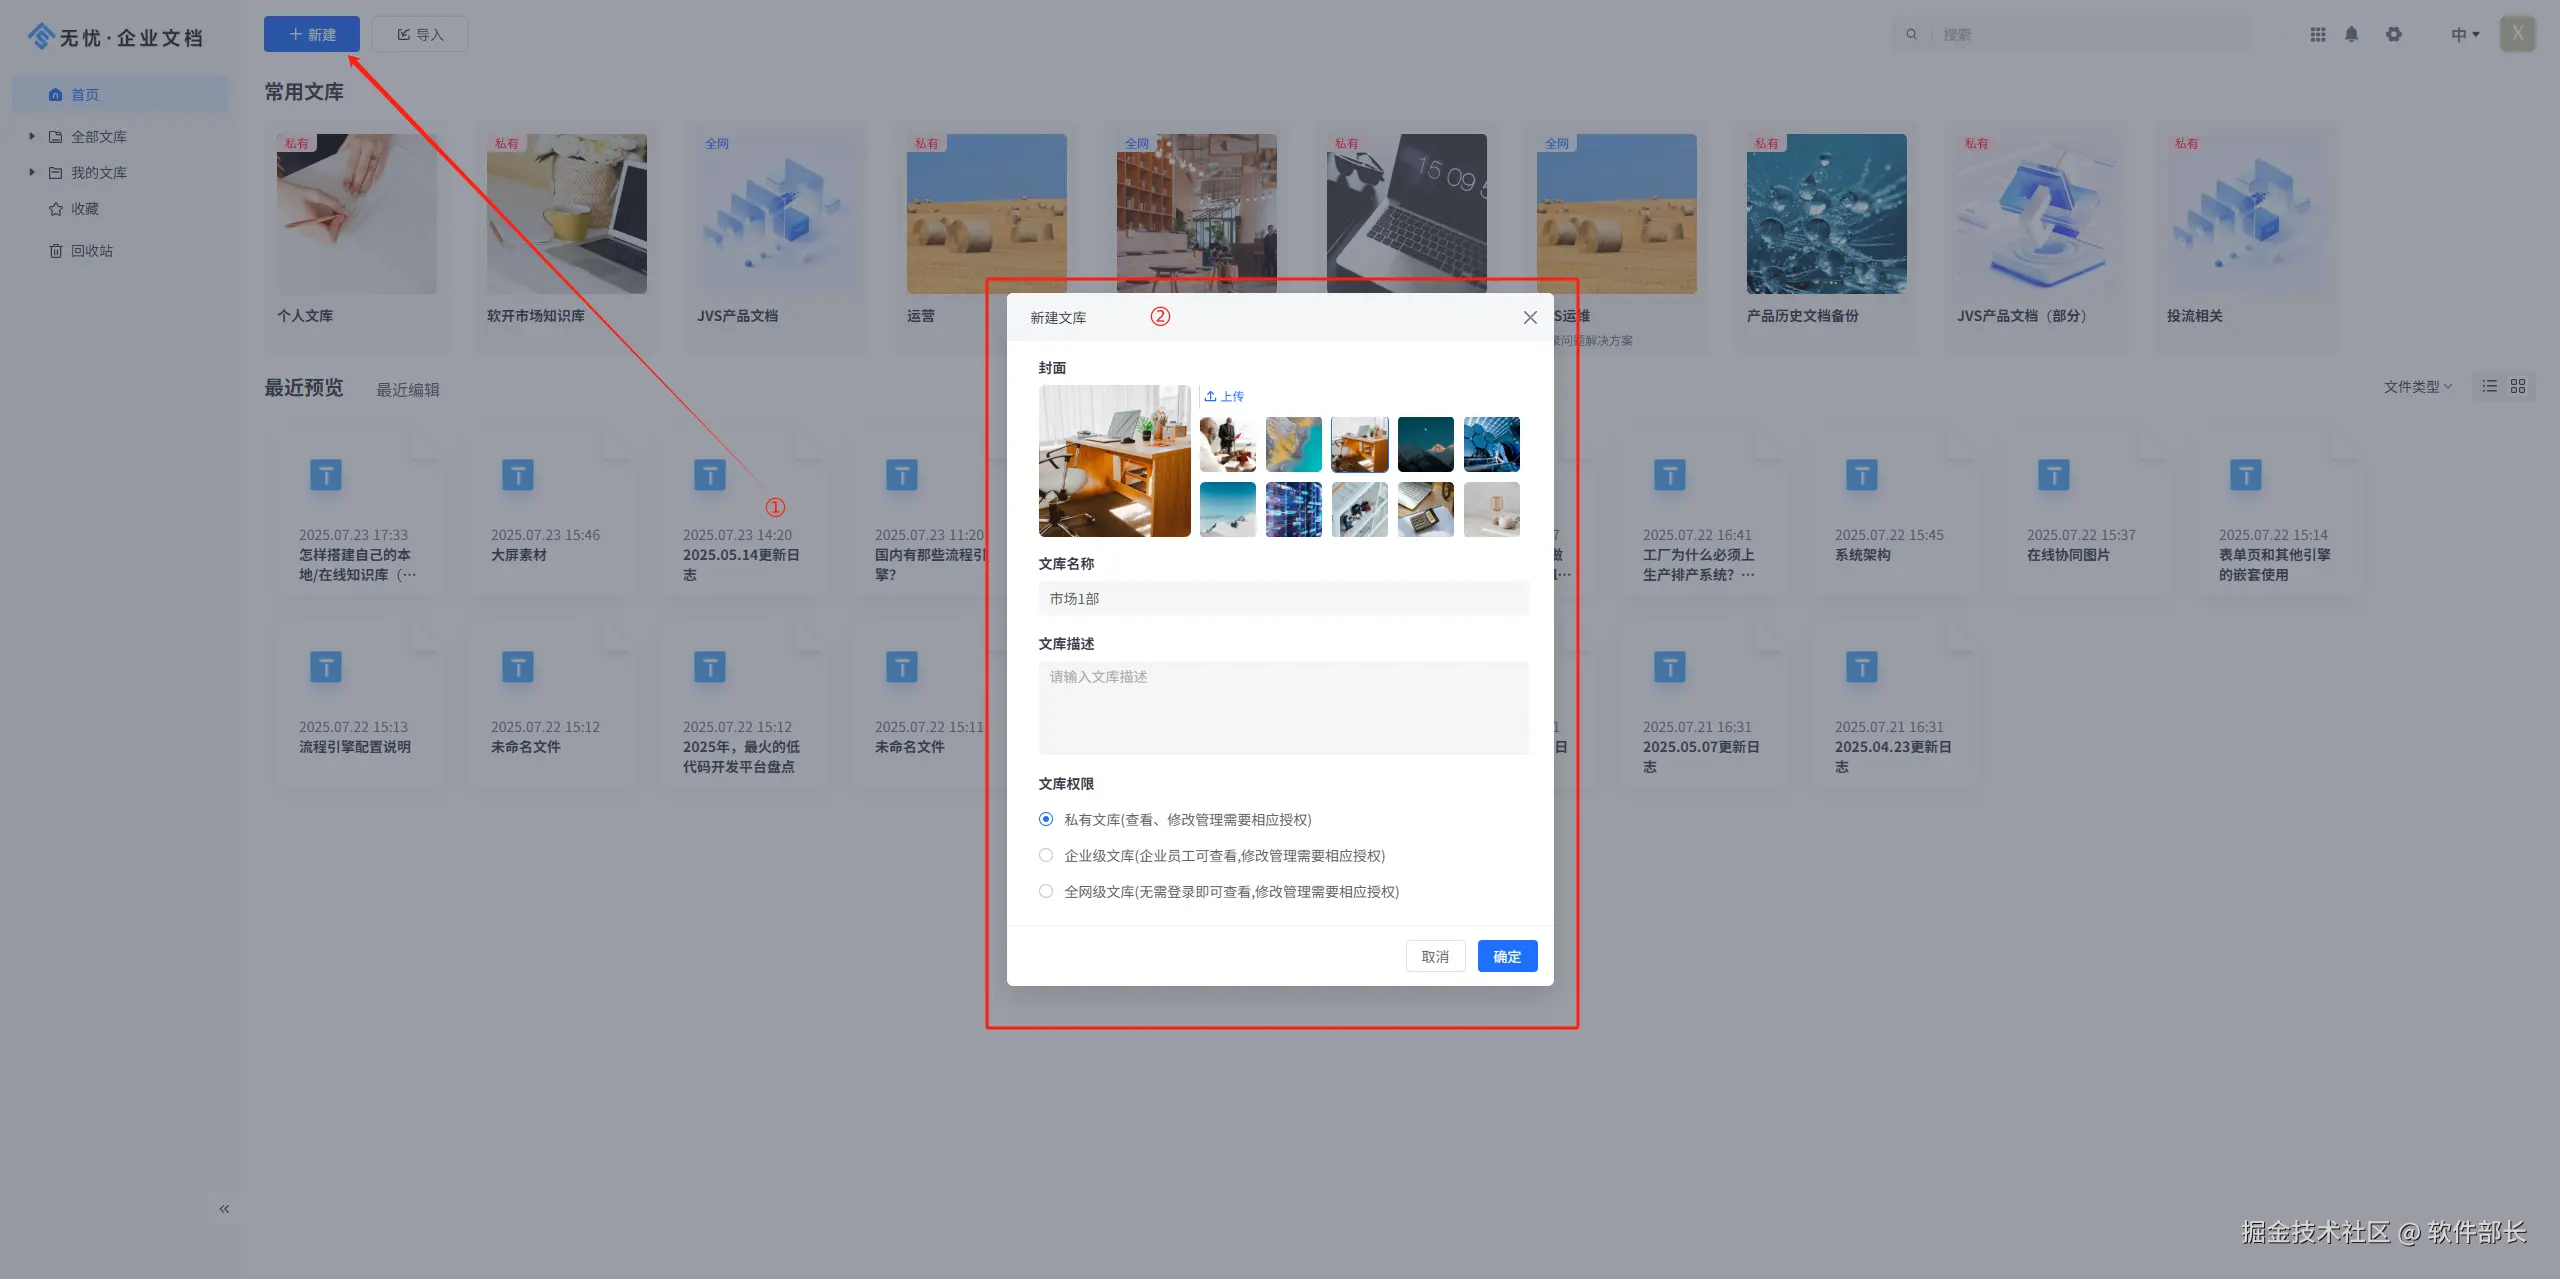Open settings gear icon in header
2560x1279 pixels.
2393,34
